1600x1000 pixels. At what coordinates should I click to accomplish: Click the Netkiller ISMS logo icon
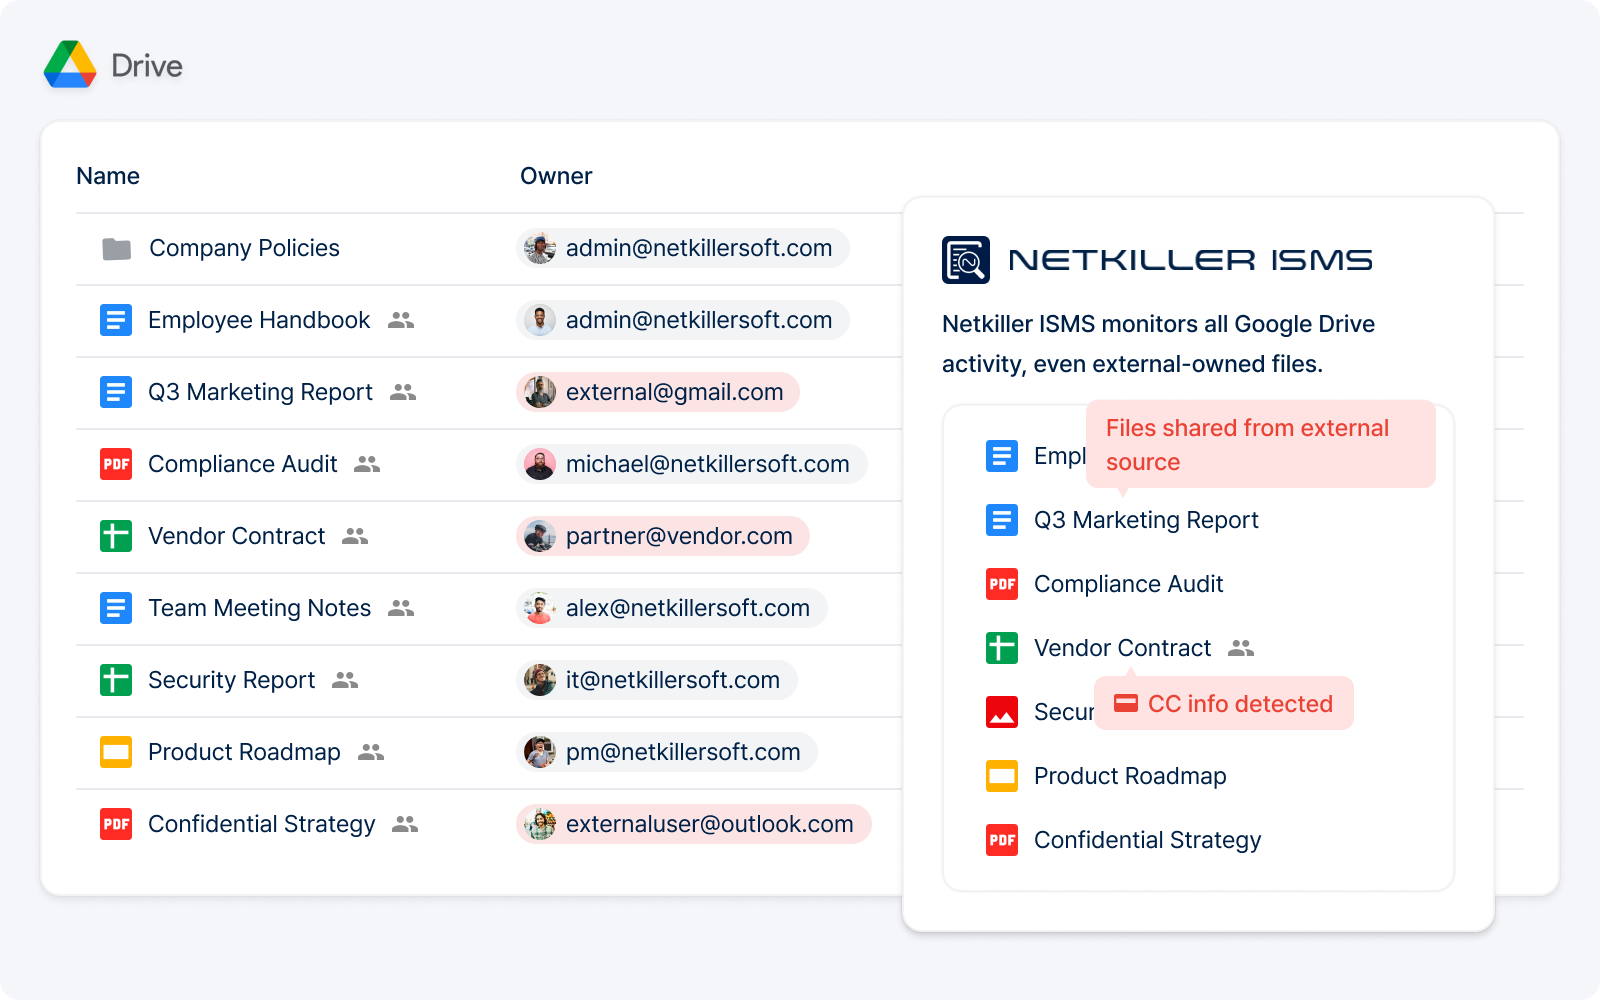[x=965, y=260]
